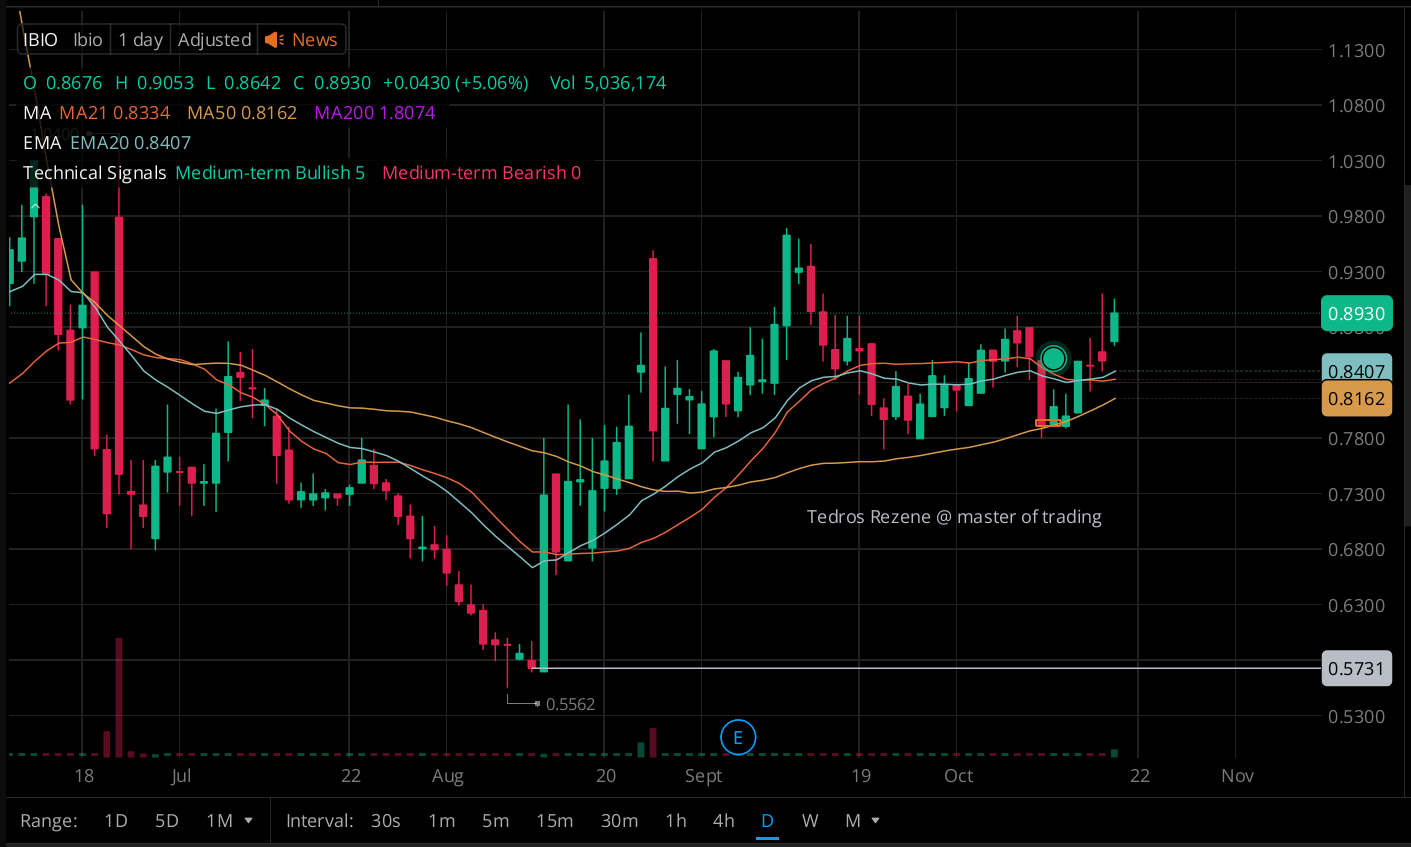Click the EMA20 0.8407 indicator label
The width and height of the screenshot is (1411, 847).
[x=130, y=143]
